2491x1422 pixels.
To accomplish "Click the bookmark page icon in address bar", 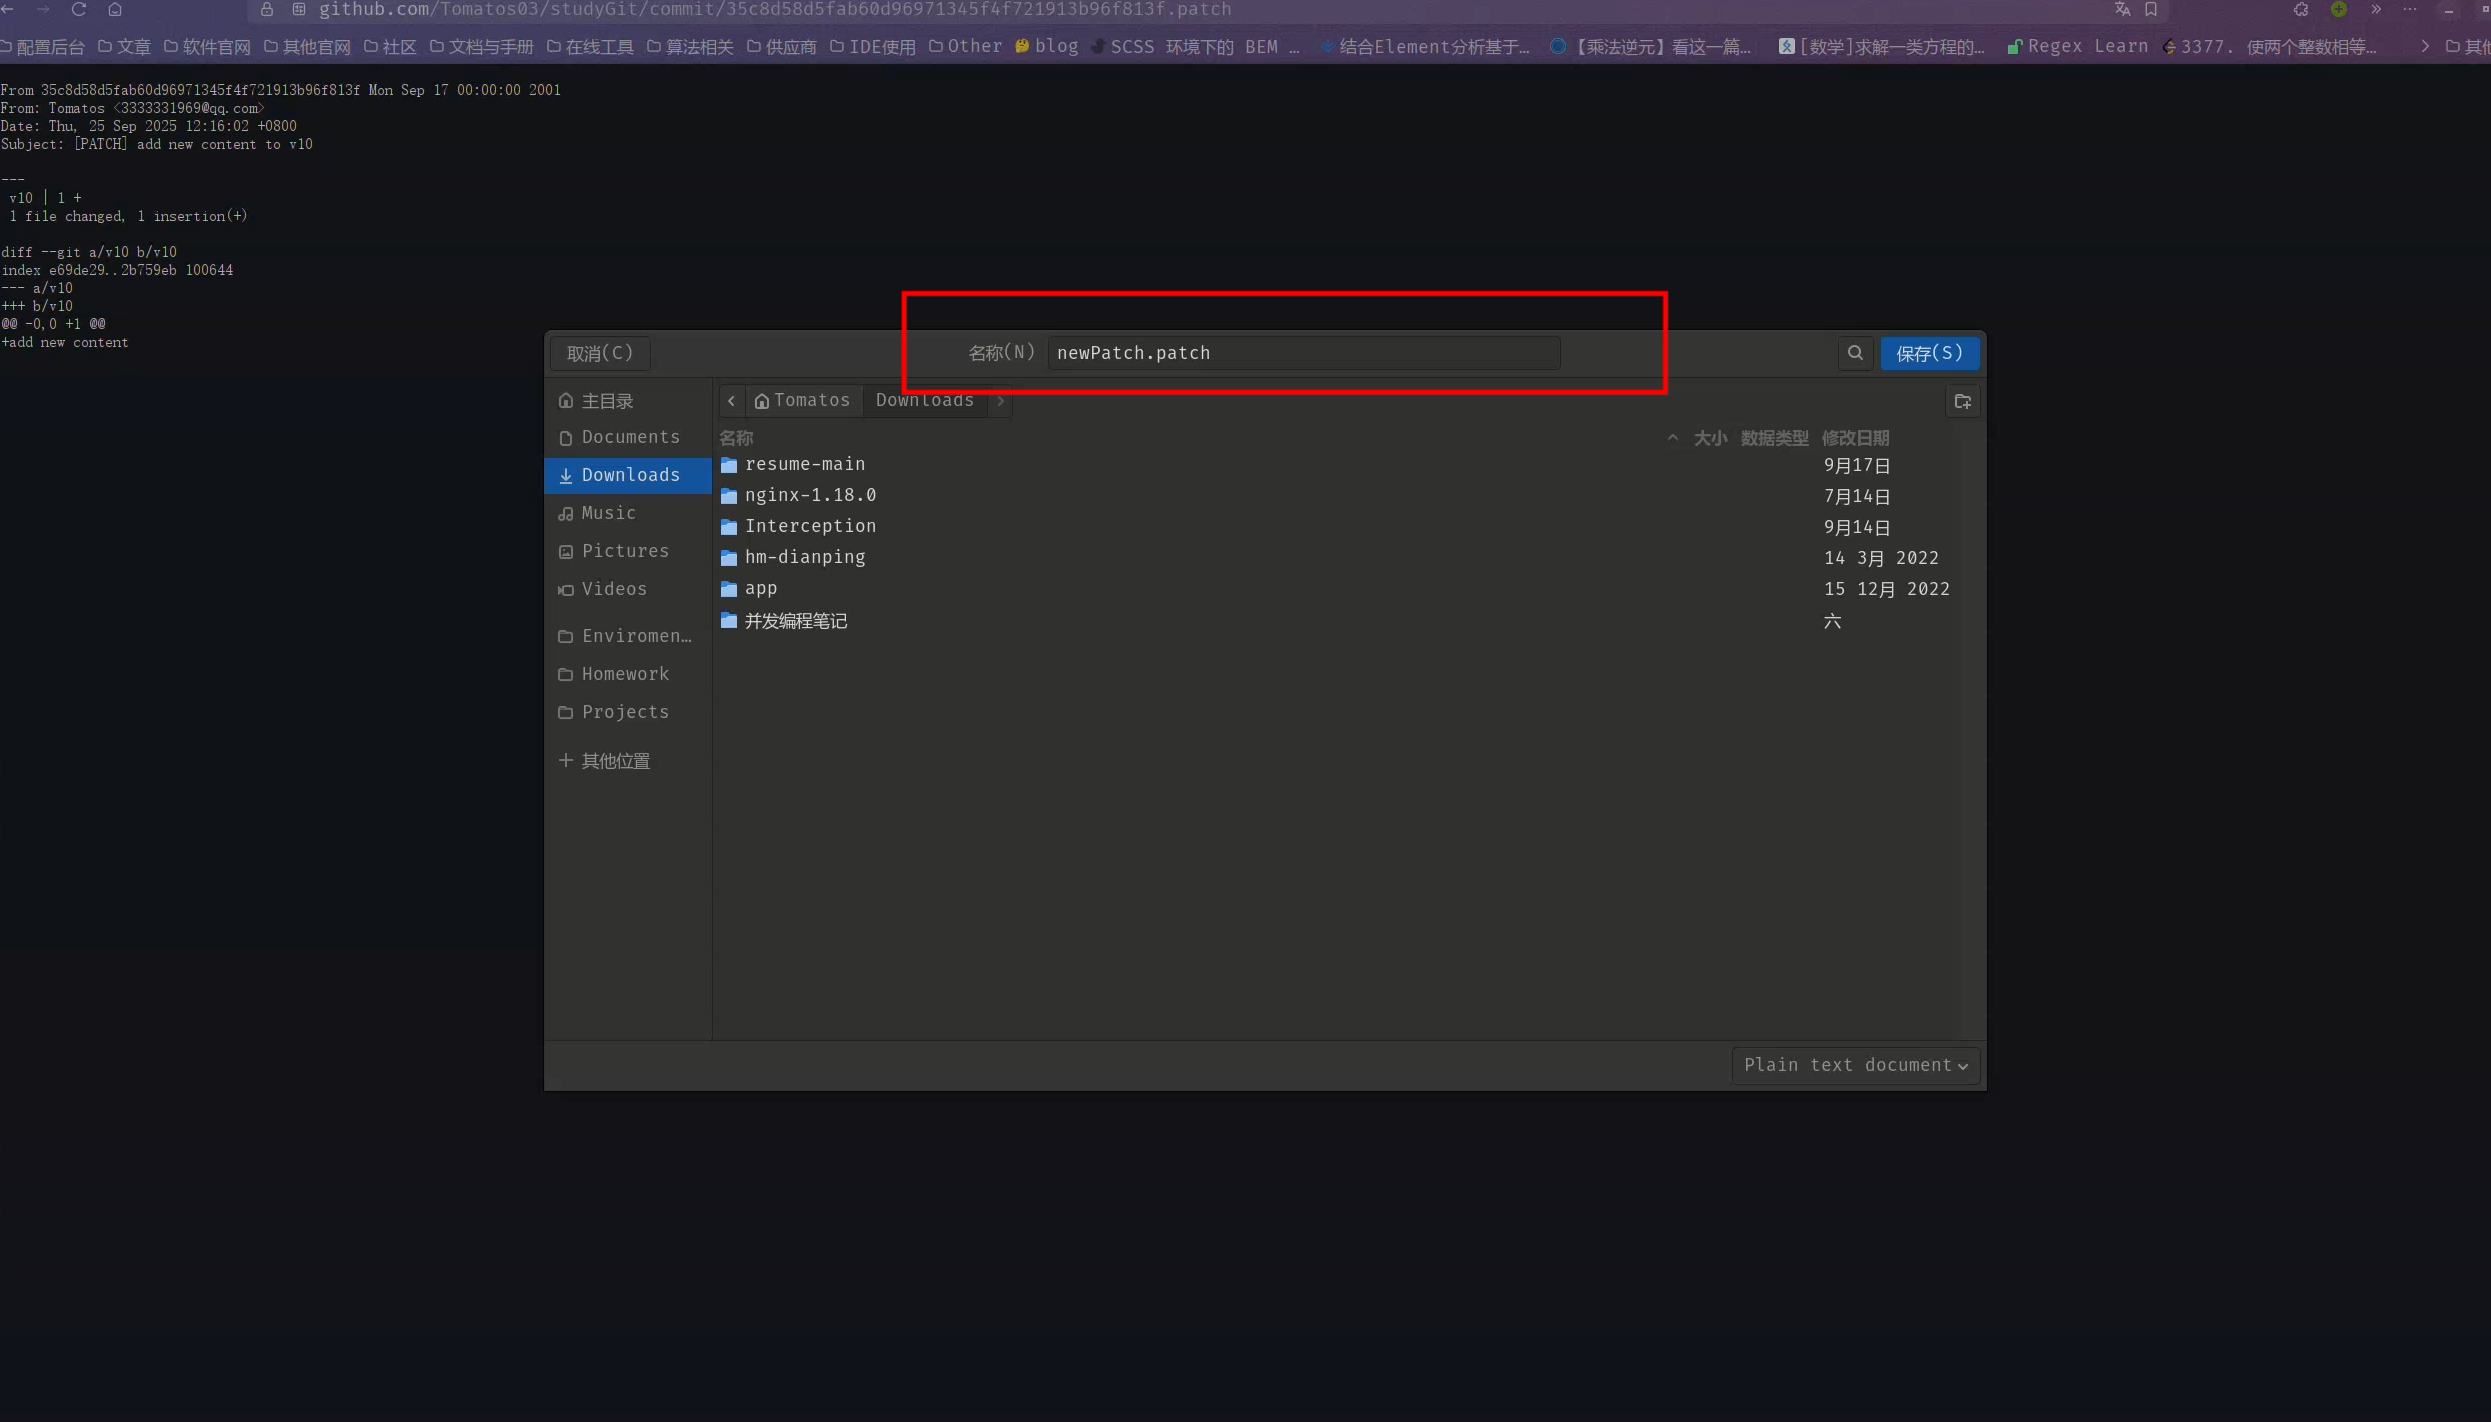I will (2151, 9).
